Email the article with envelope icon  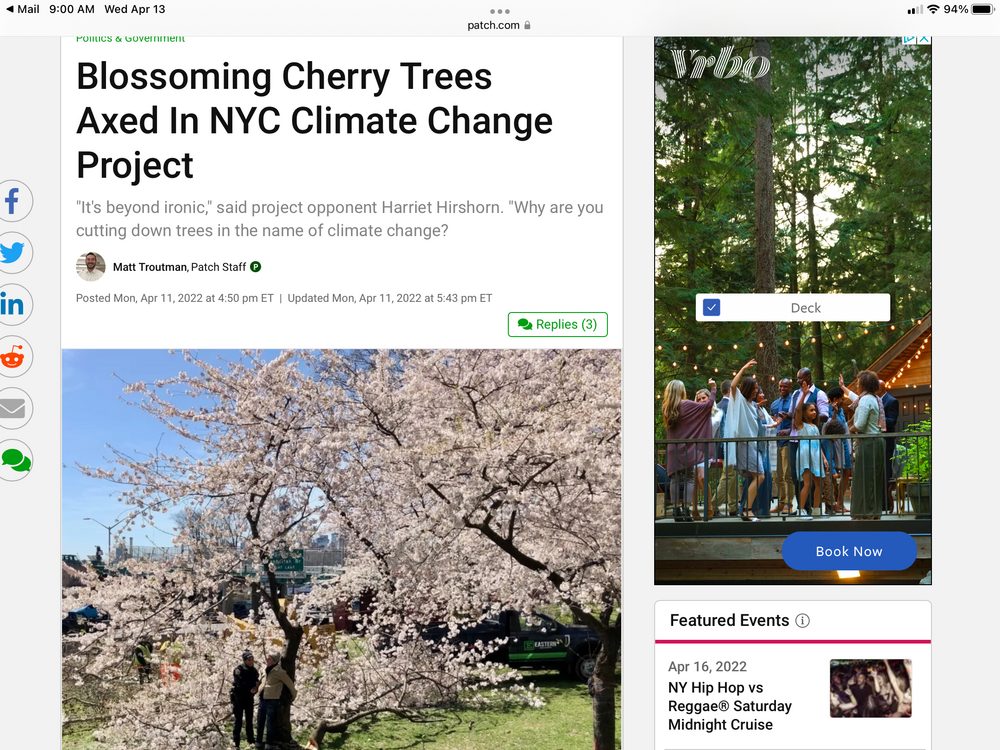coord(12,408)
